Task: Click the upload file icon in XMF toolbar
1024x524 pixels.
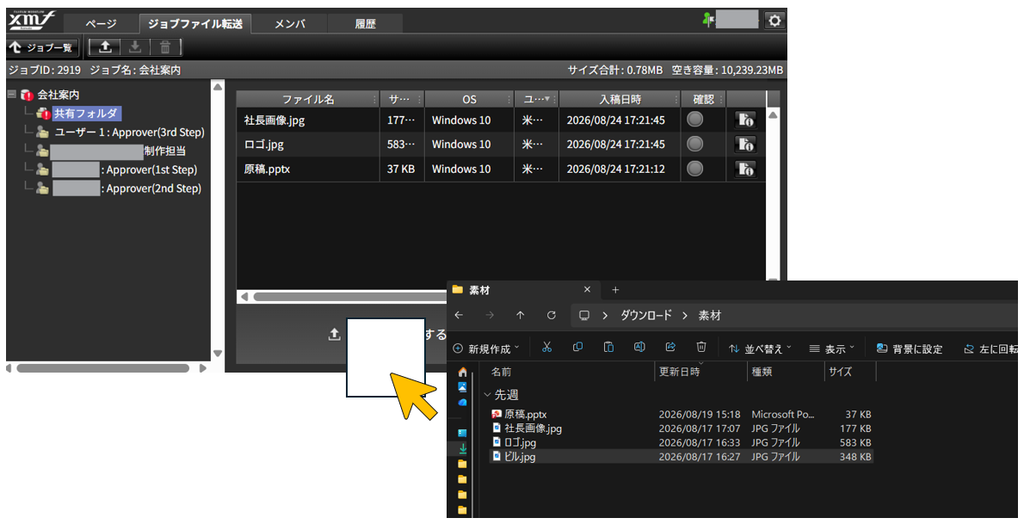Action: pyautogui.click(x=105, y=47)
